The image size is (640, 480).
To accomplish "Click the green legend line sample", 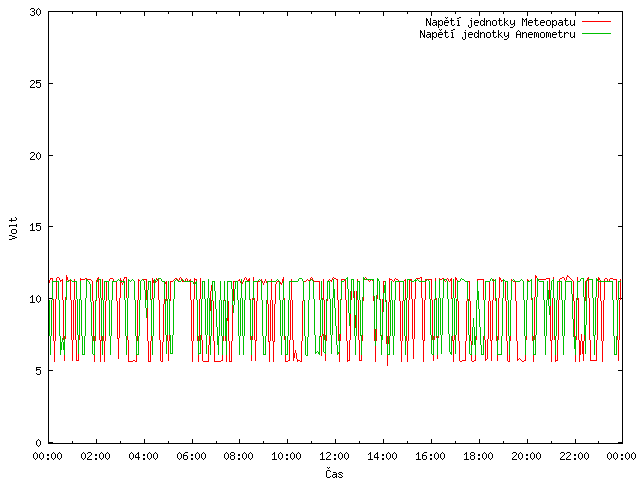I will [x=596, y=34].
